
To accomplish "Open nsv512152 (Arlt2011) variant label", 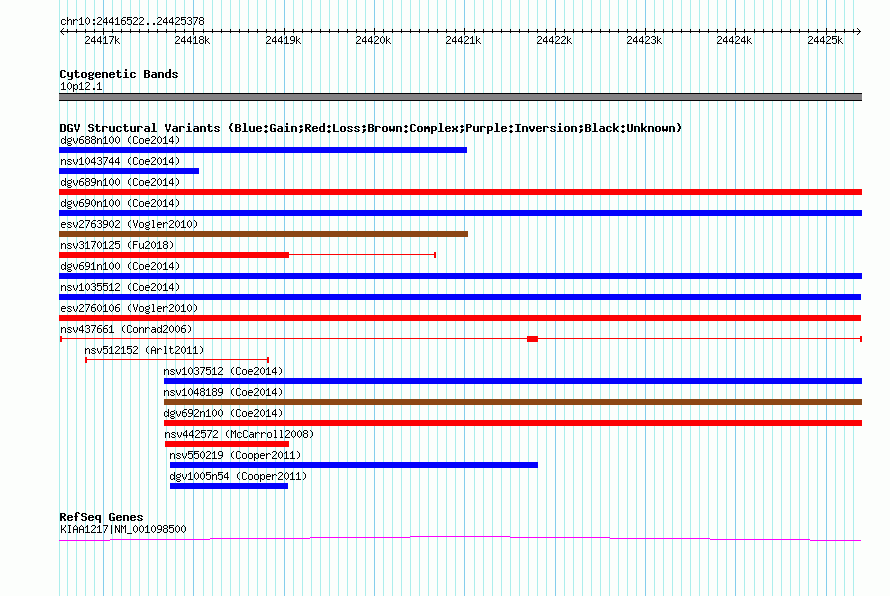I will pos(144,350).
